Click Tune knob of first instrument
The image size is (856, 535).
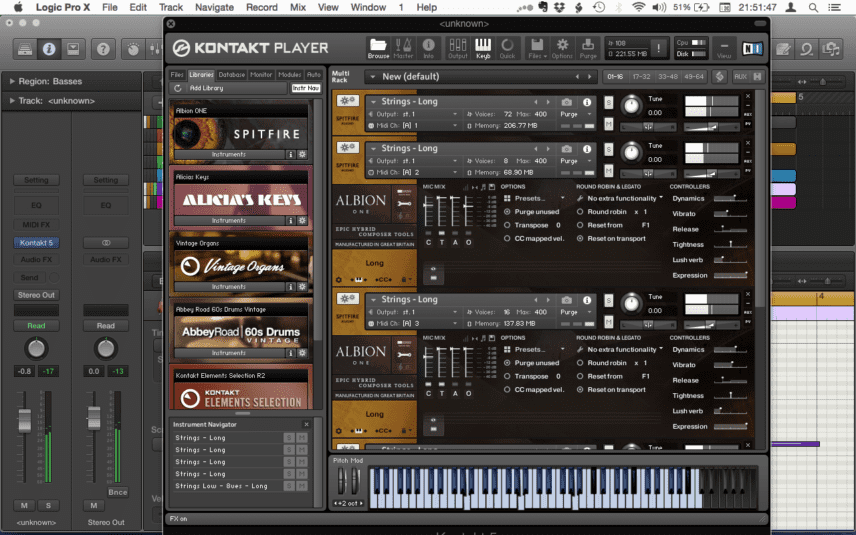(632, 105)
